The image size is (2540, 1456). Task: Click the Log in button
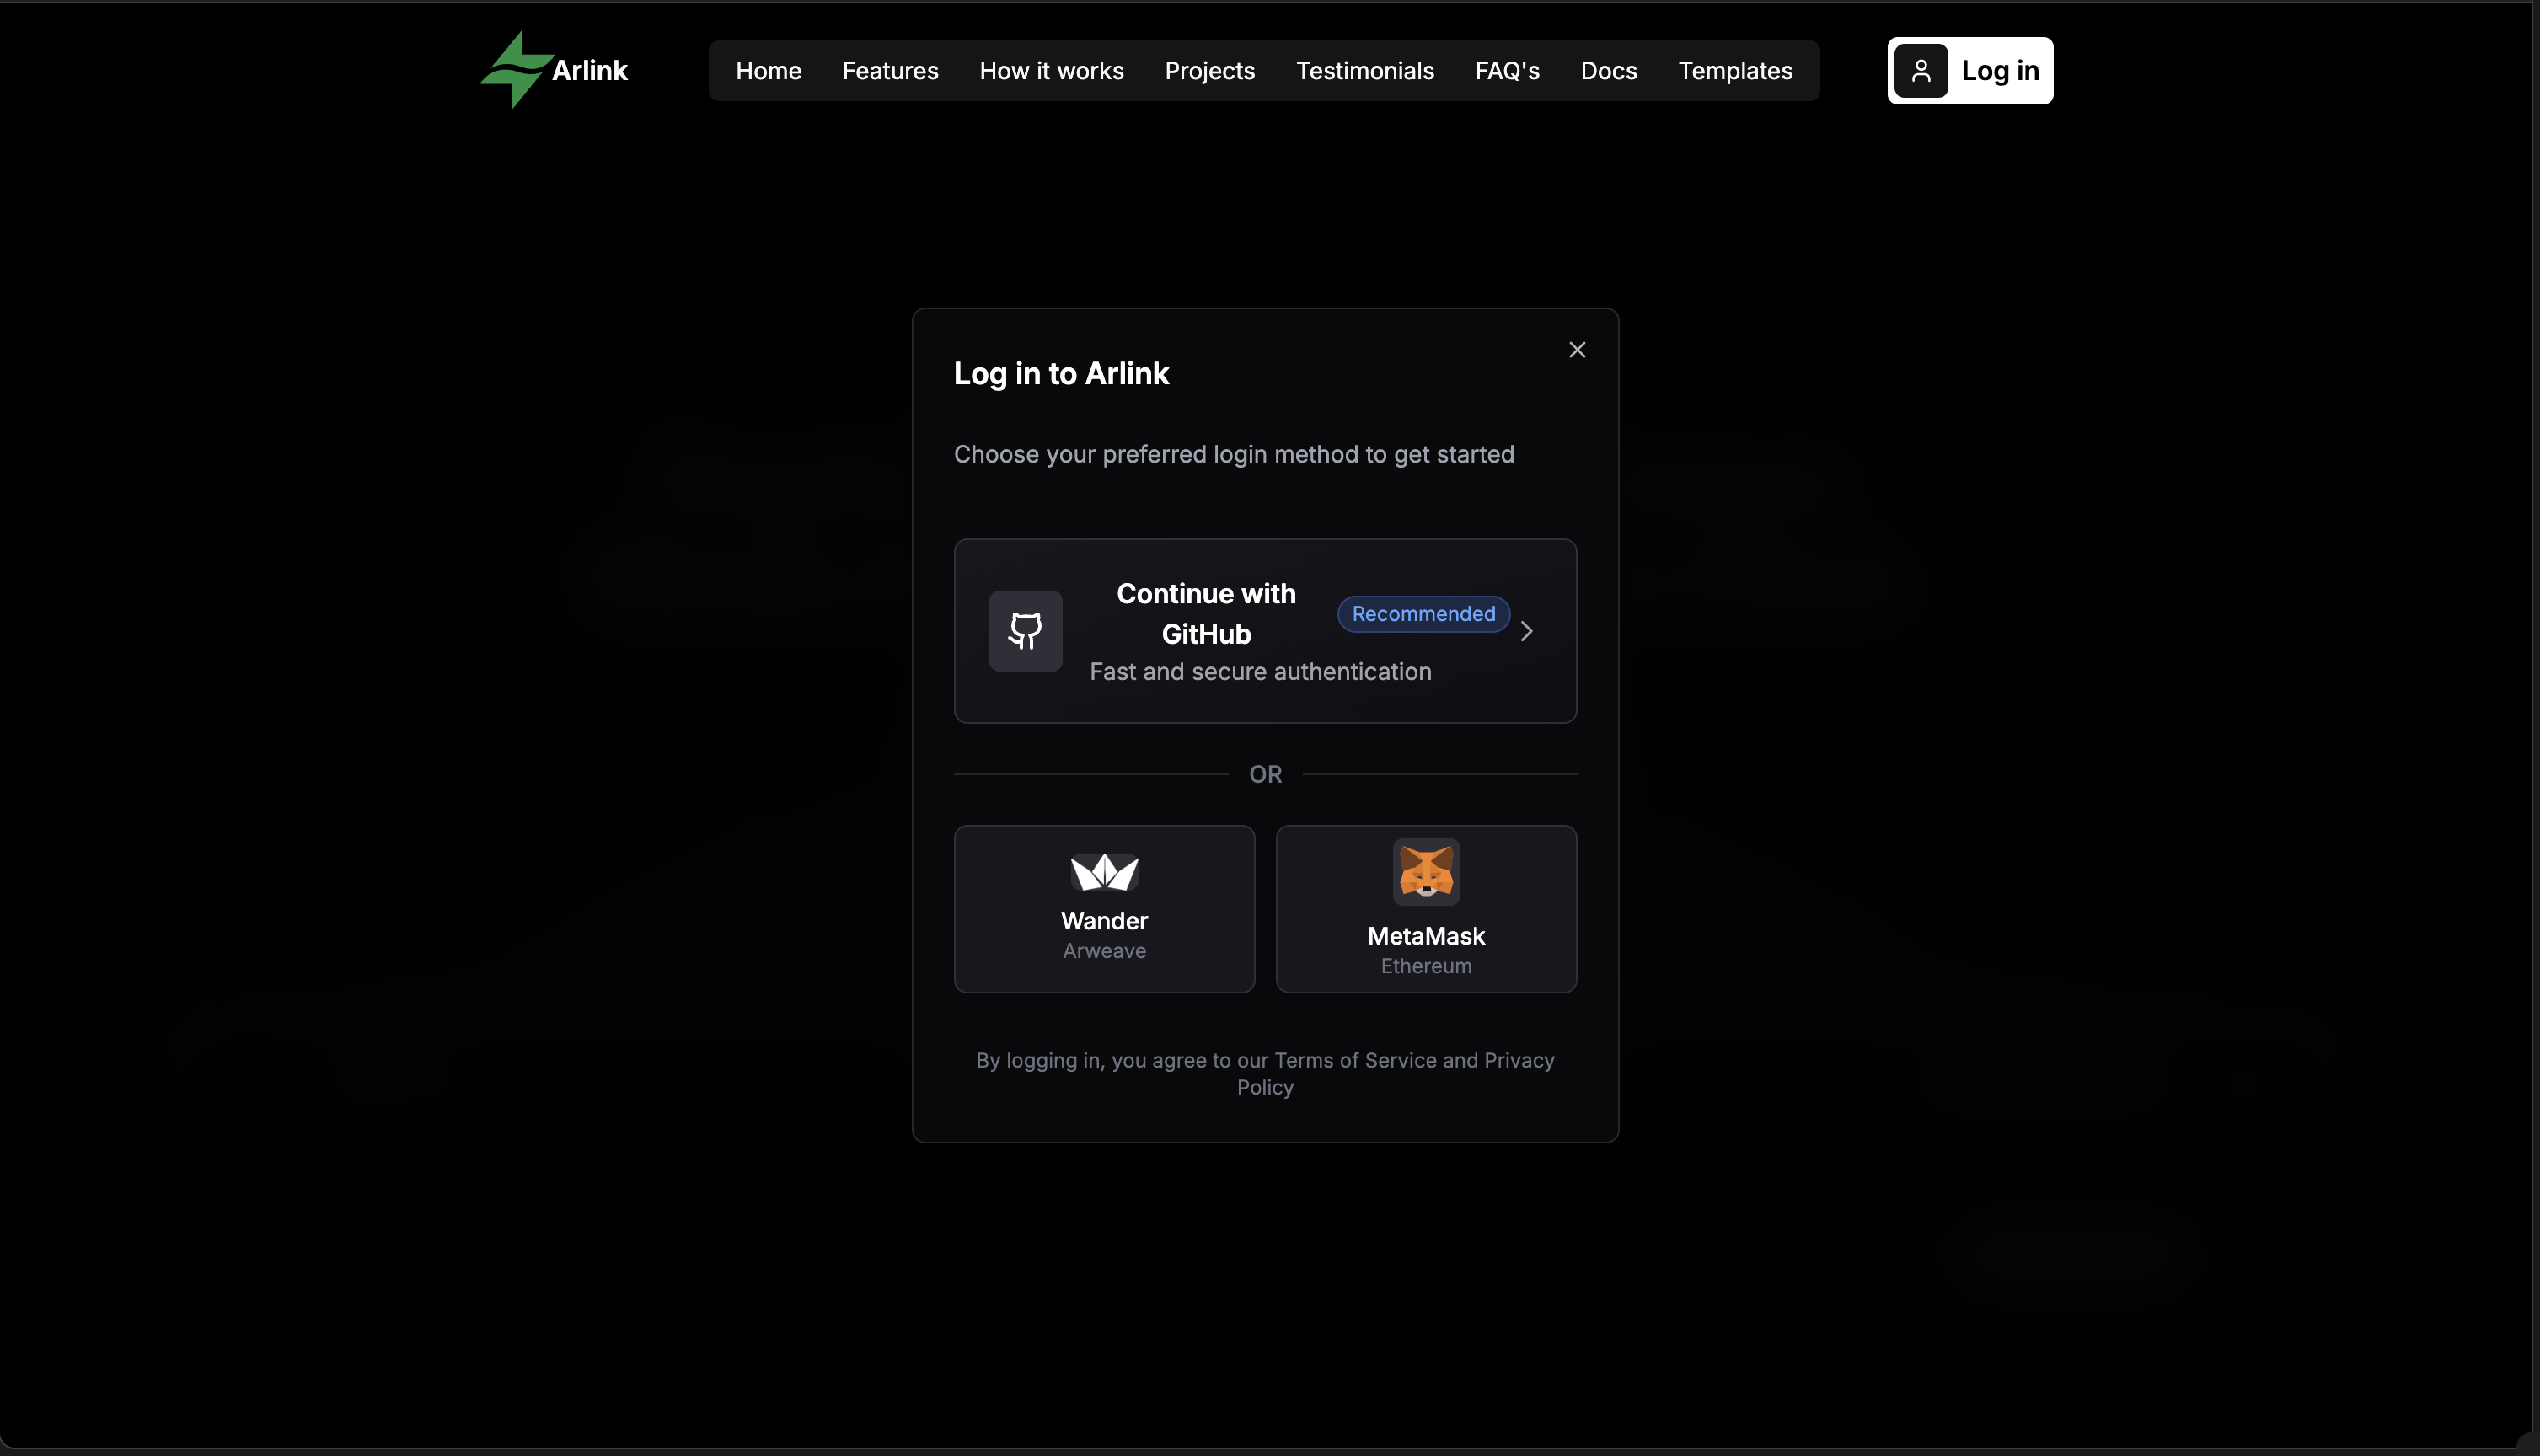1969,70
